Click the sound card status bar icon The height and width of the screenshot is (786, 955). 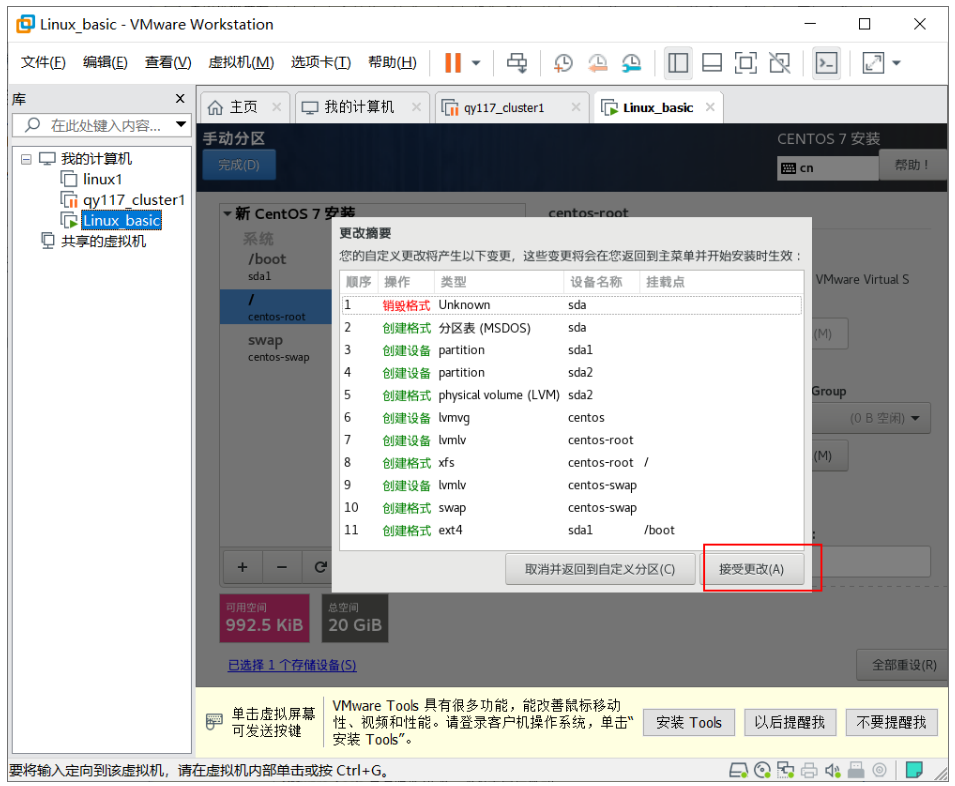(833, 770)
